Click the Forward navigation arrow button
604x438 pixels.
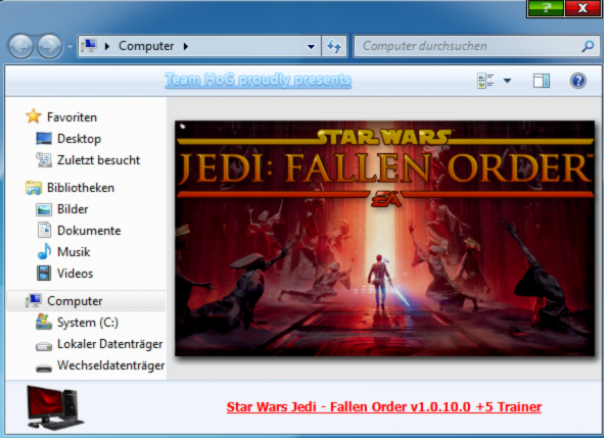49,46
